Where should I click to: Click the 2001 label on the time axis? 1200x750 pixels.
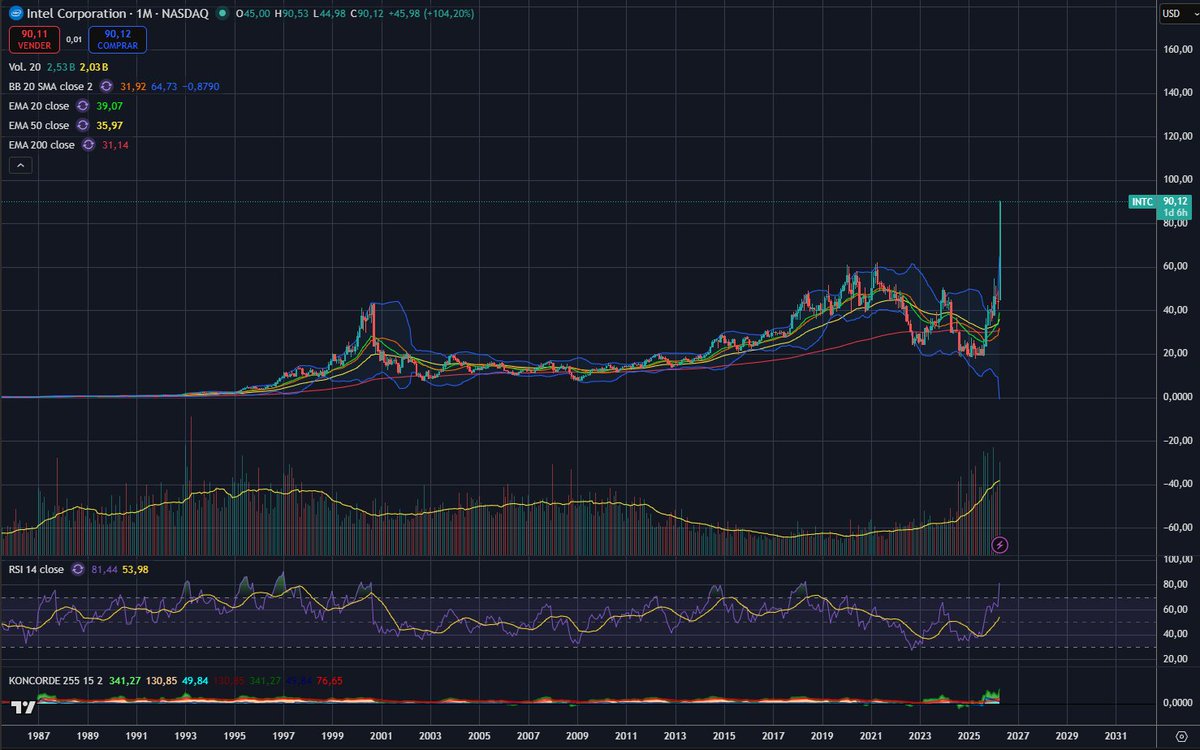click(x=381, y=735)
